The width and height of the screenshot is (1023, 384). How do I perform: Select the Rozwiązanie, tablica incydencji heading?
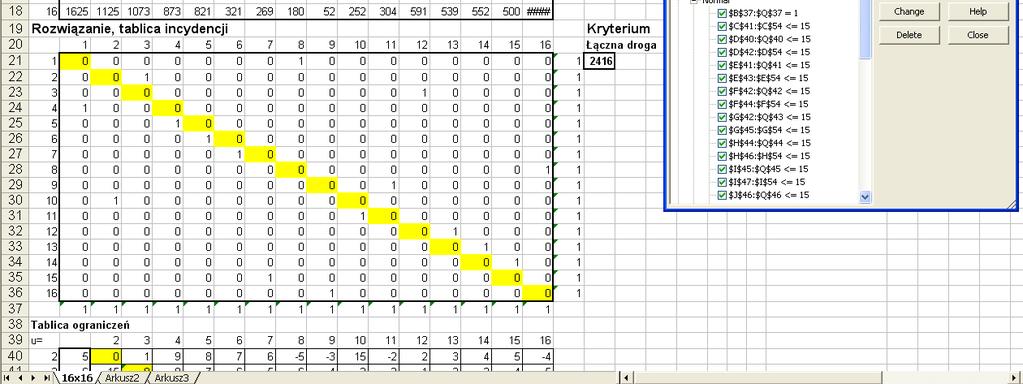coord(130,29)
